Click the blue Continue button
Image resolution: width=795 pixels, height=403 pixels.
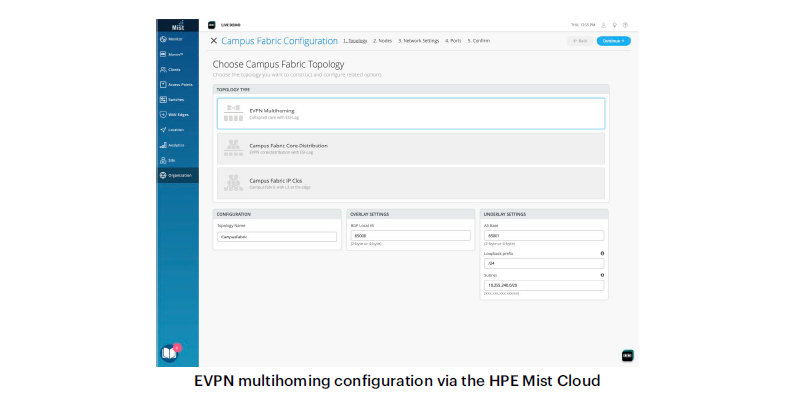pos(613,41)
